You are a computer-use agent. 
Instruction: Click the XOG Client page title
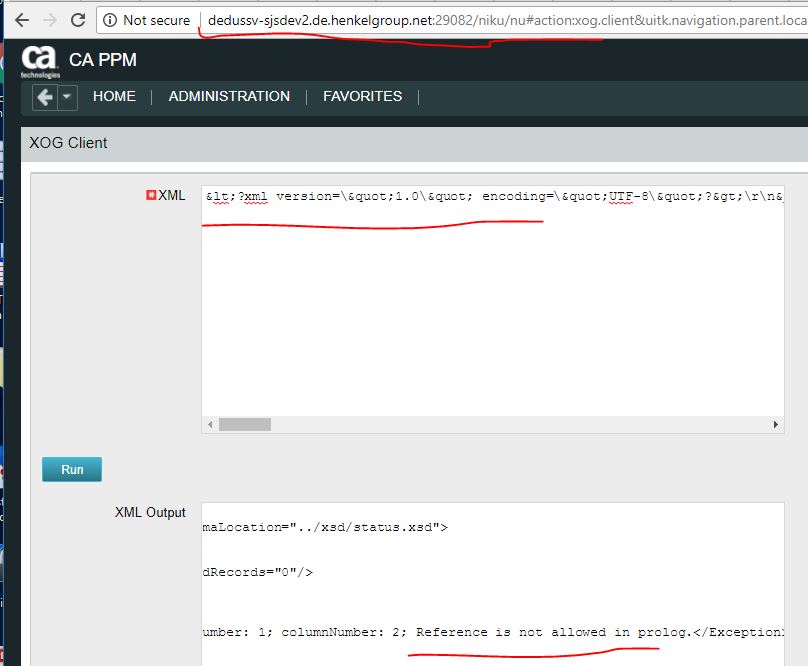coord(69,143)
